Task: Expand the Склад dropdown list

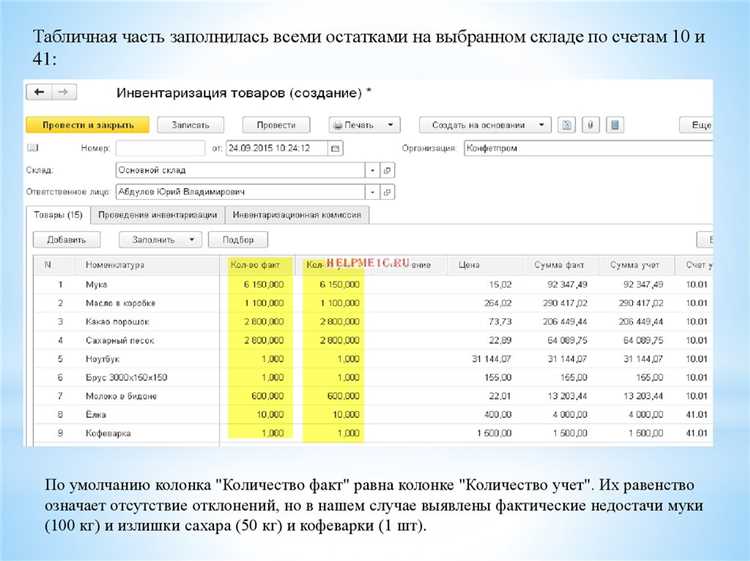Action: tap(372, 170)
